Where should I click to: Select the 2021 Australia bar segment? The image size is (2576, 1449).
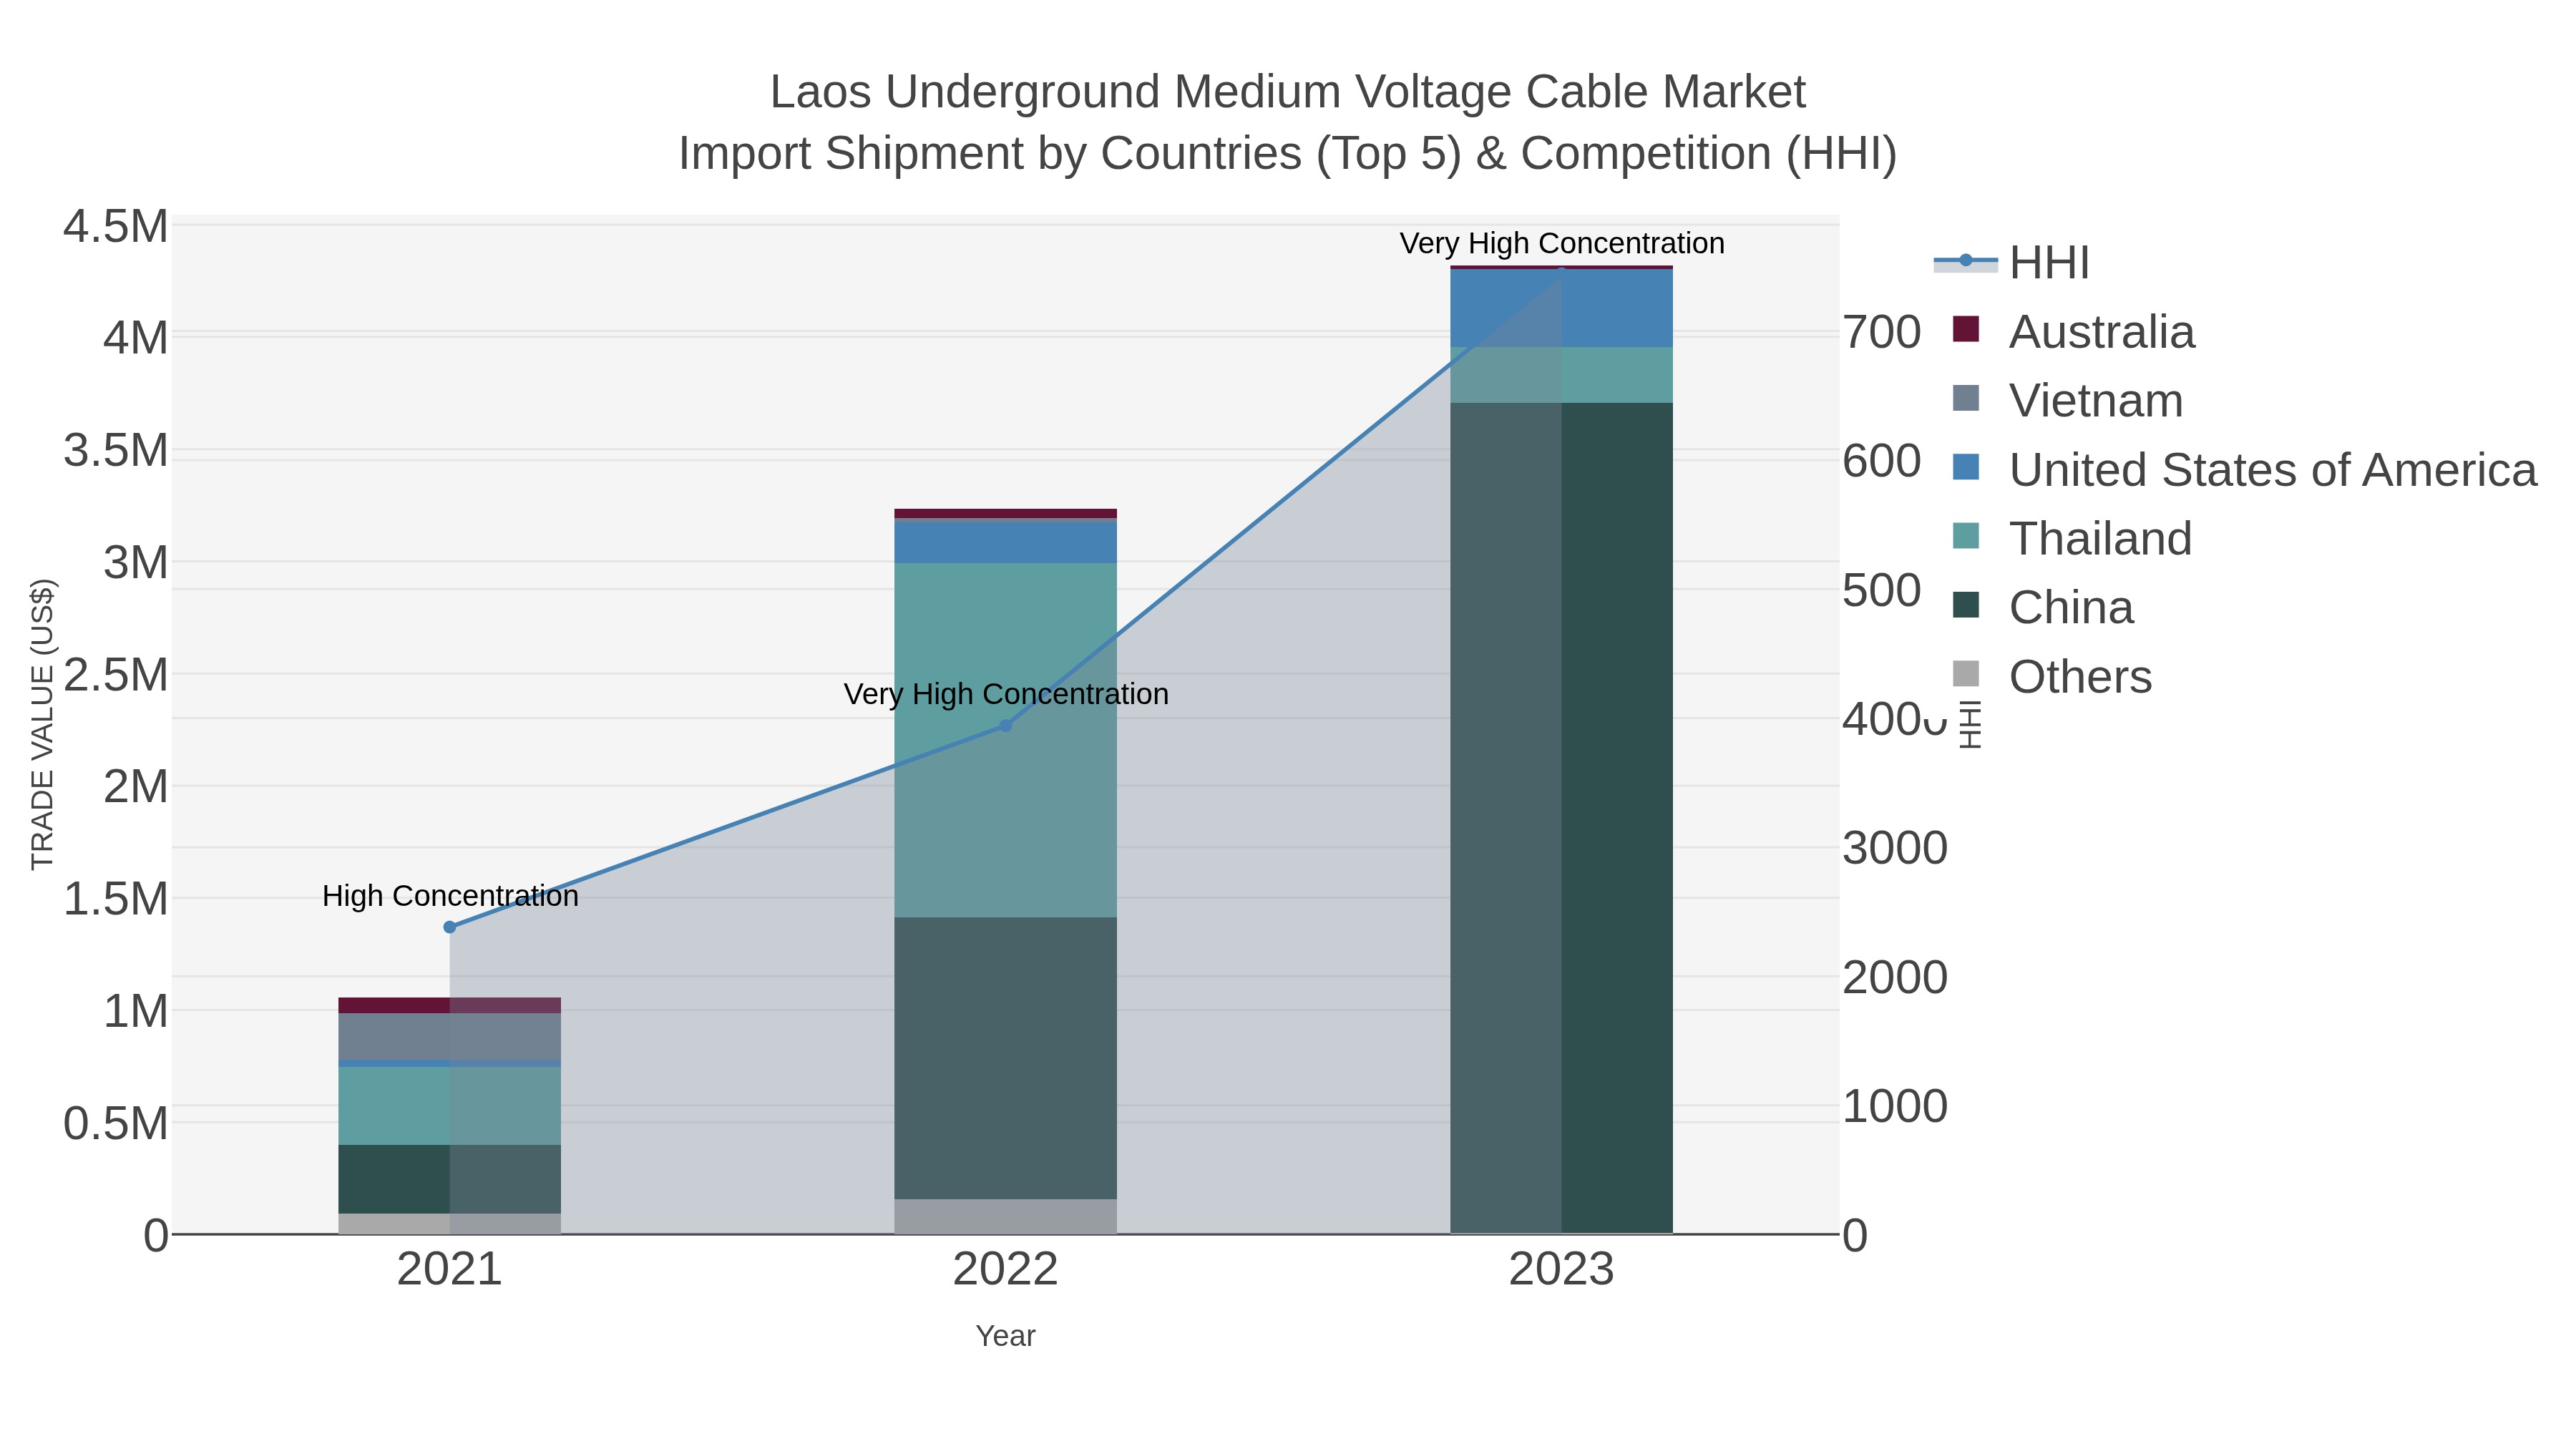pyautogui.click(x=450, y=1005)
